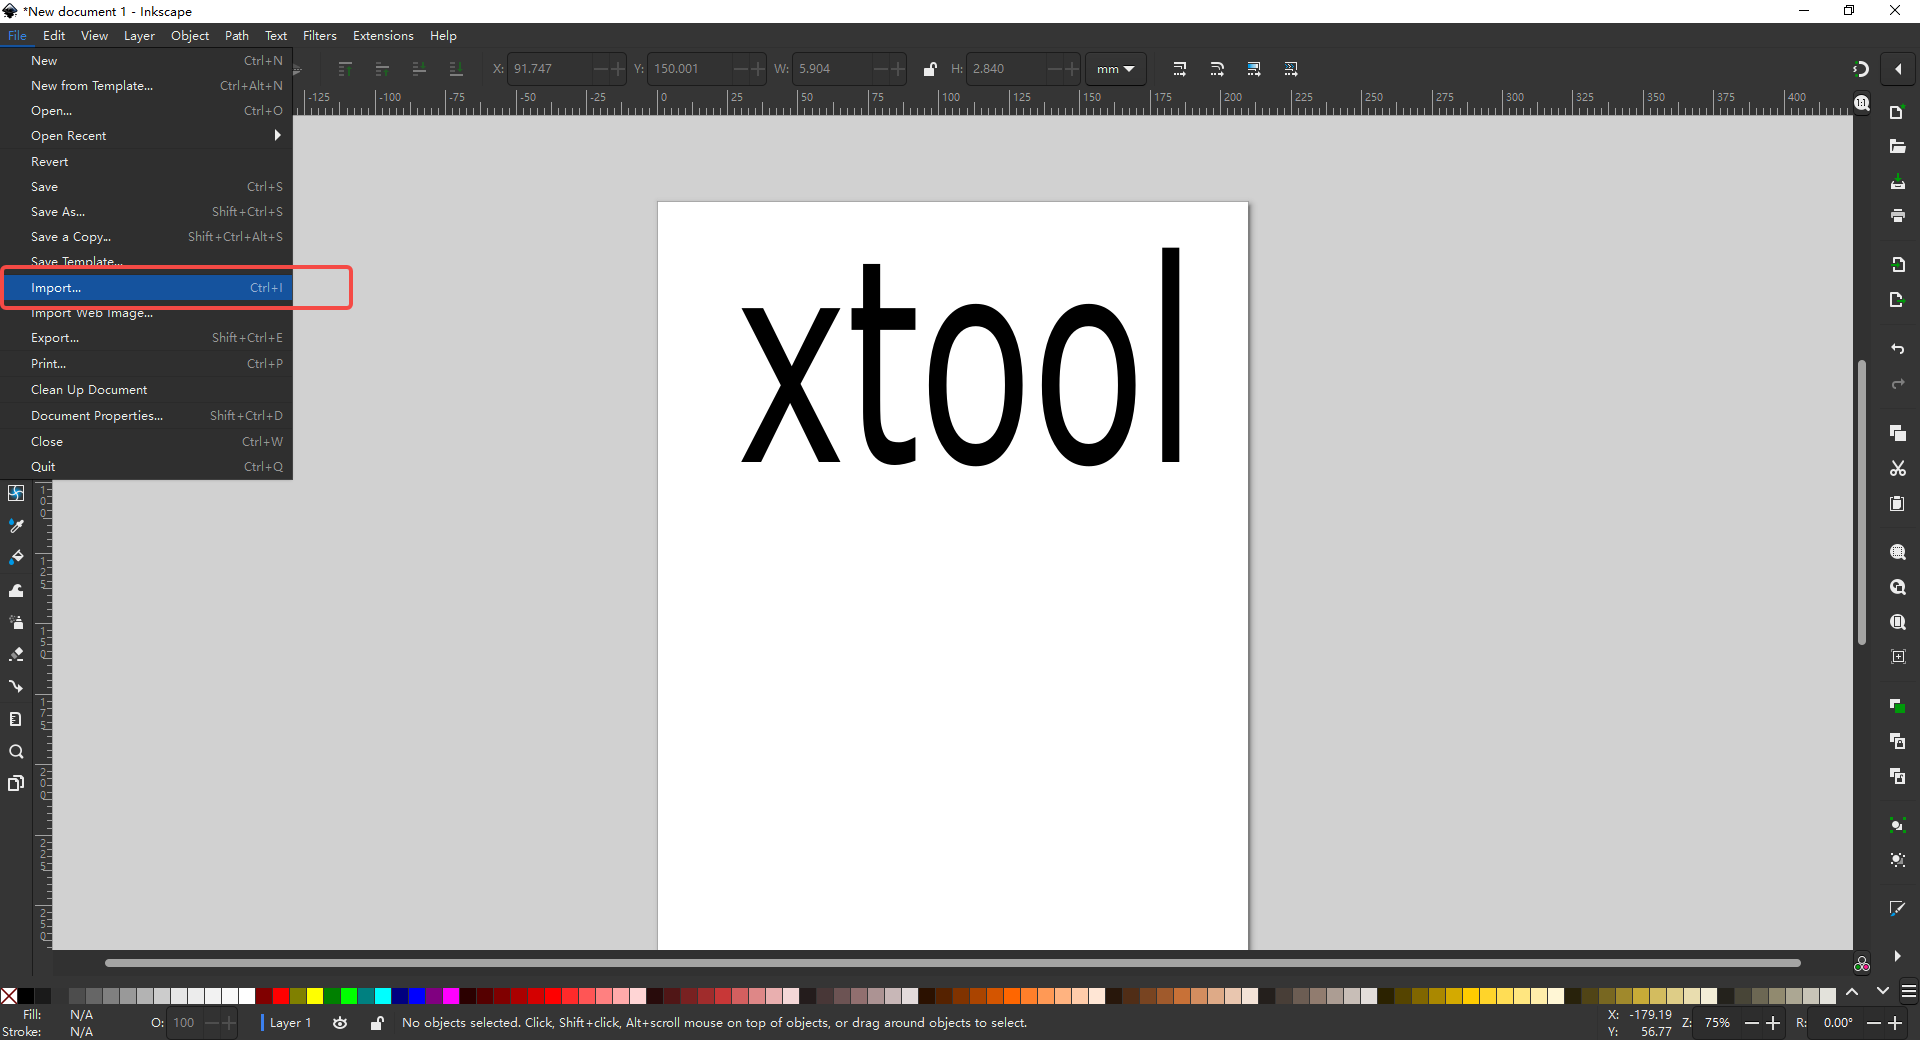Select the Mesh gradient tool
1920x1040 pixels.
tap(16, 493)
